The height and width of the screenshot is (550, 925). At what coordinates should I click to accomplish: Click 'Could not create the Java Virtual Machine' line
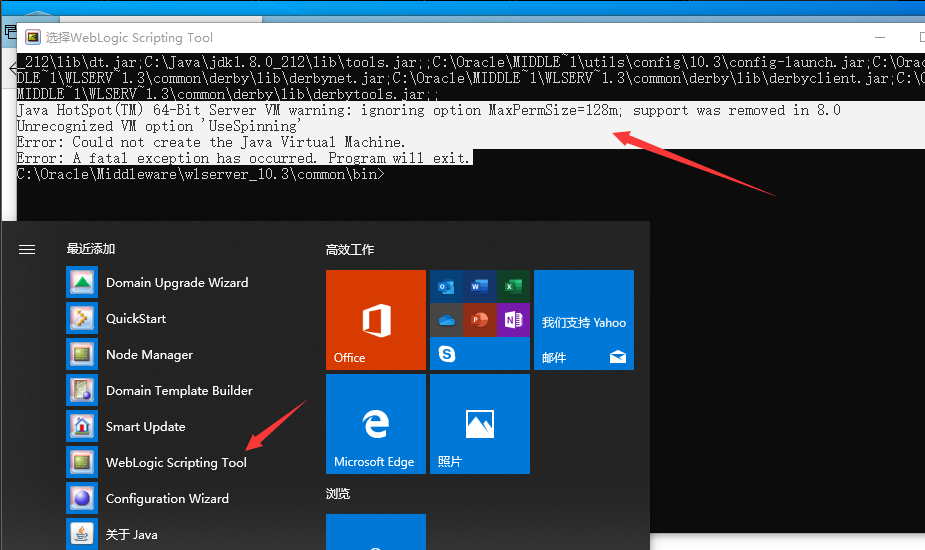(211, 142)
